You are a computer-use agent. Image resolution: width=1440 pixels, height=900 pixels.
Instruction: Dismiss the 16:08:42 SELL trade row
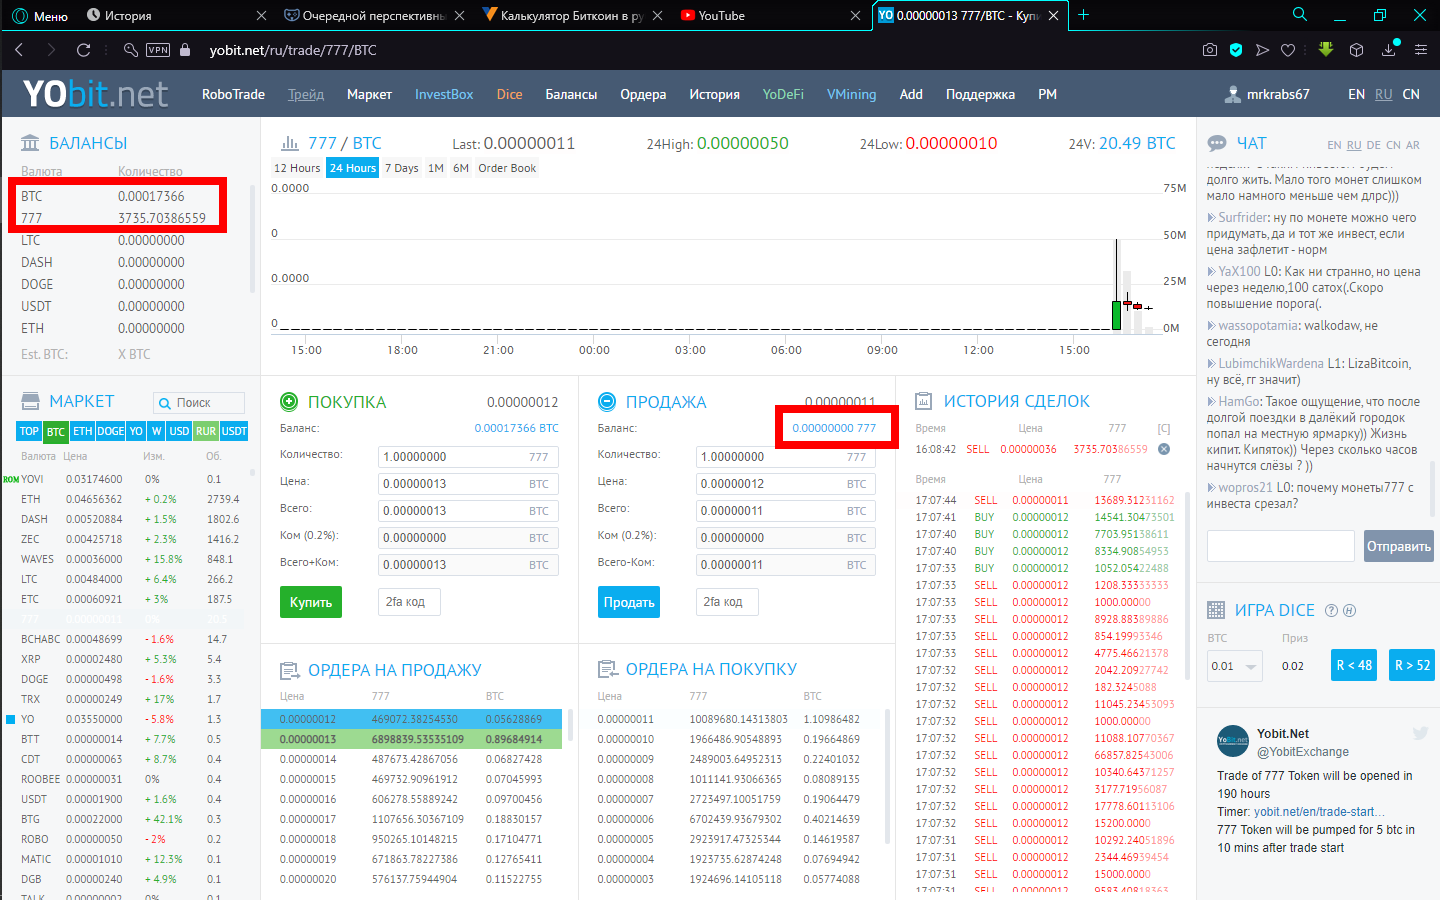click(x=1164, y=449)
